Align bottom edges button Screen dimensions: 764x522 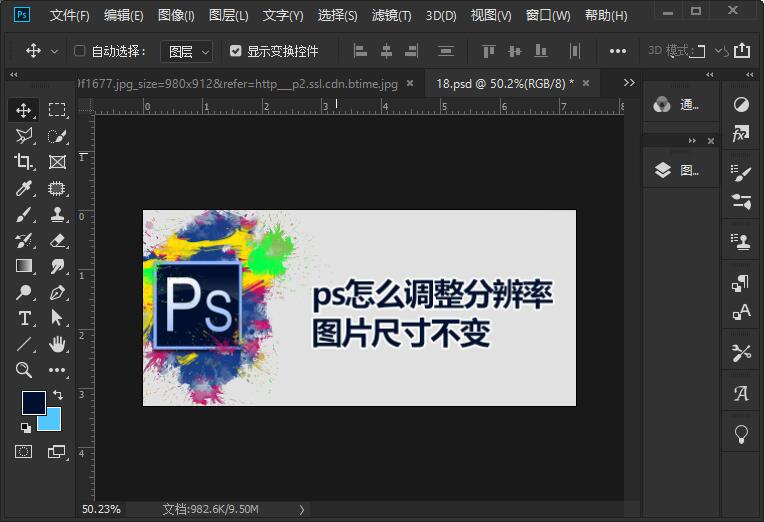541,51
